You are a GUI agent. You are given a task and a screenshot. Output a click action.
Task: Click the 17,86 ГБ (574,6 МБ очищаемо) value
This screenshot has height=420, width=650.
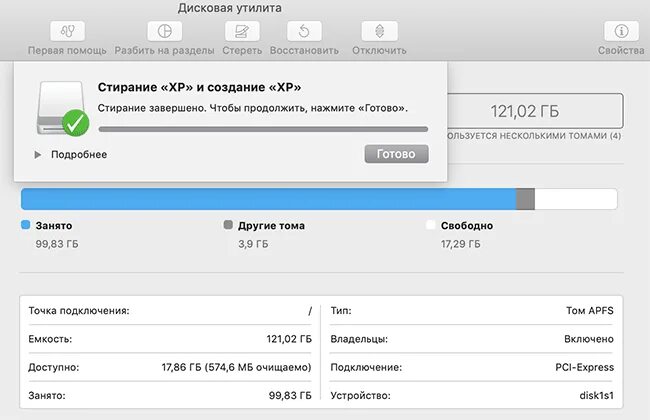point(236,367)
